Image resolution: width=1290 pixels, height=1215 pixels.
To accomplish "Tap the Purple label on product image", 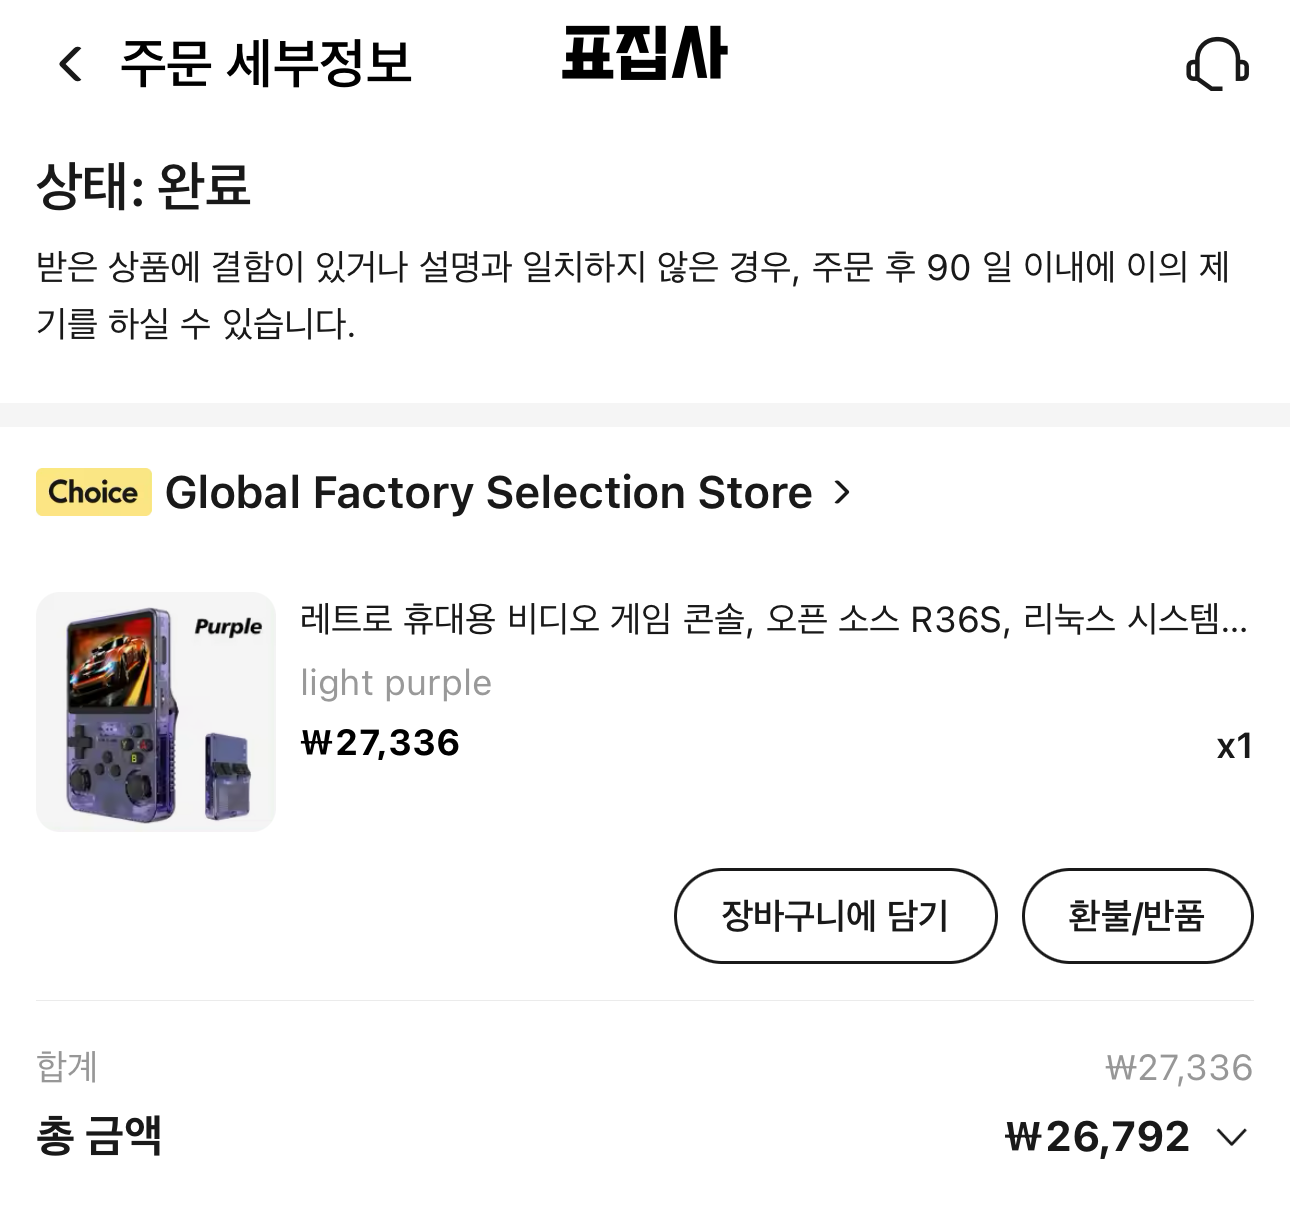I will coord(226,627).
